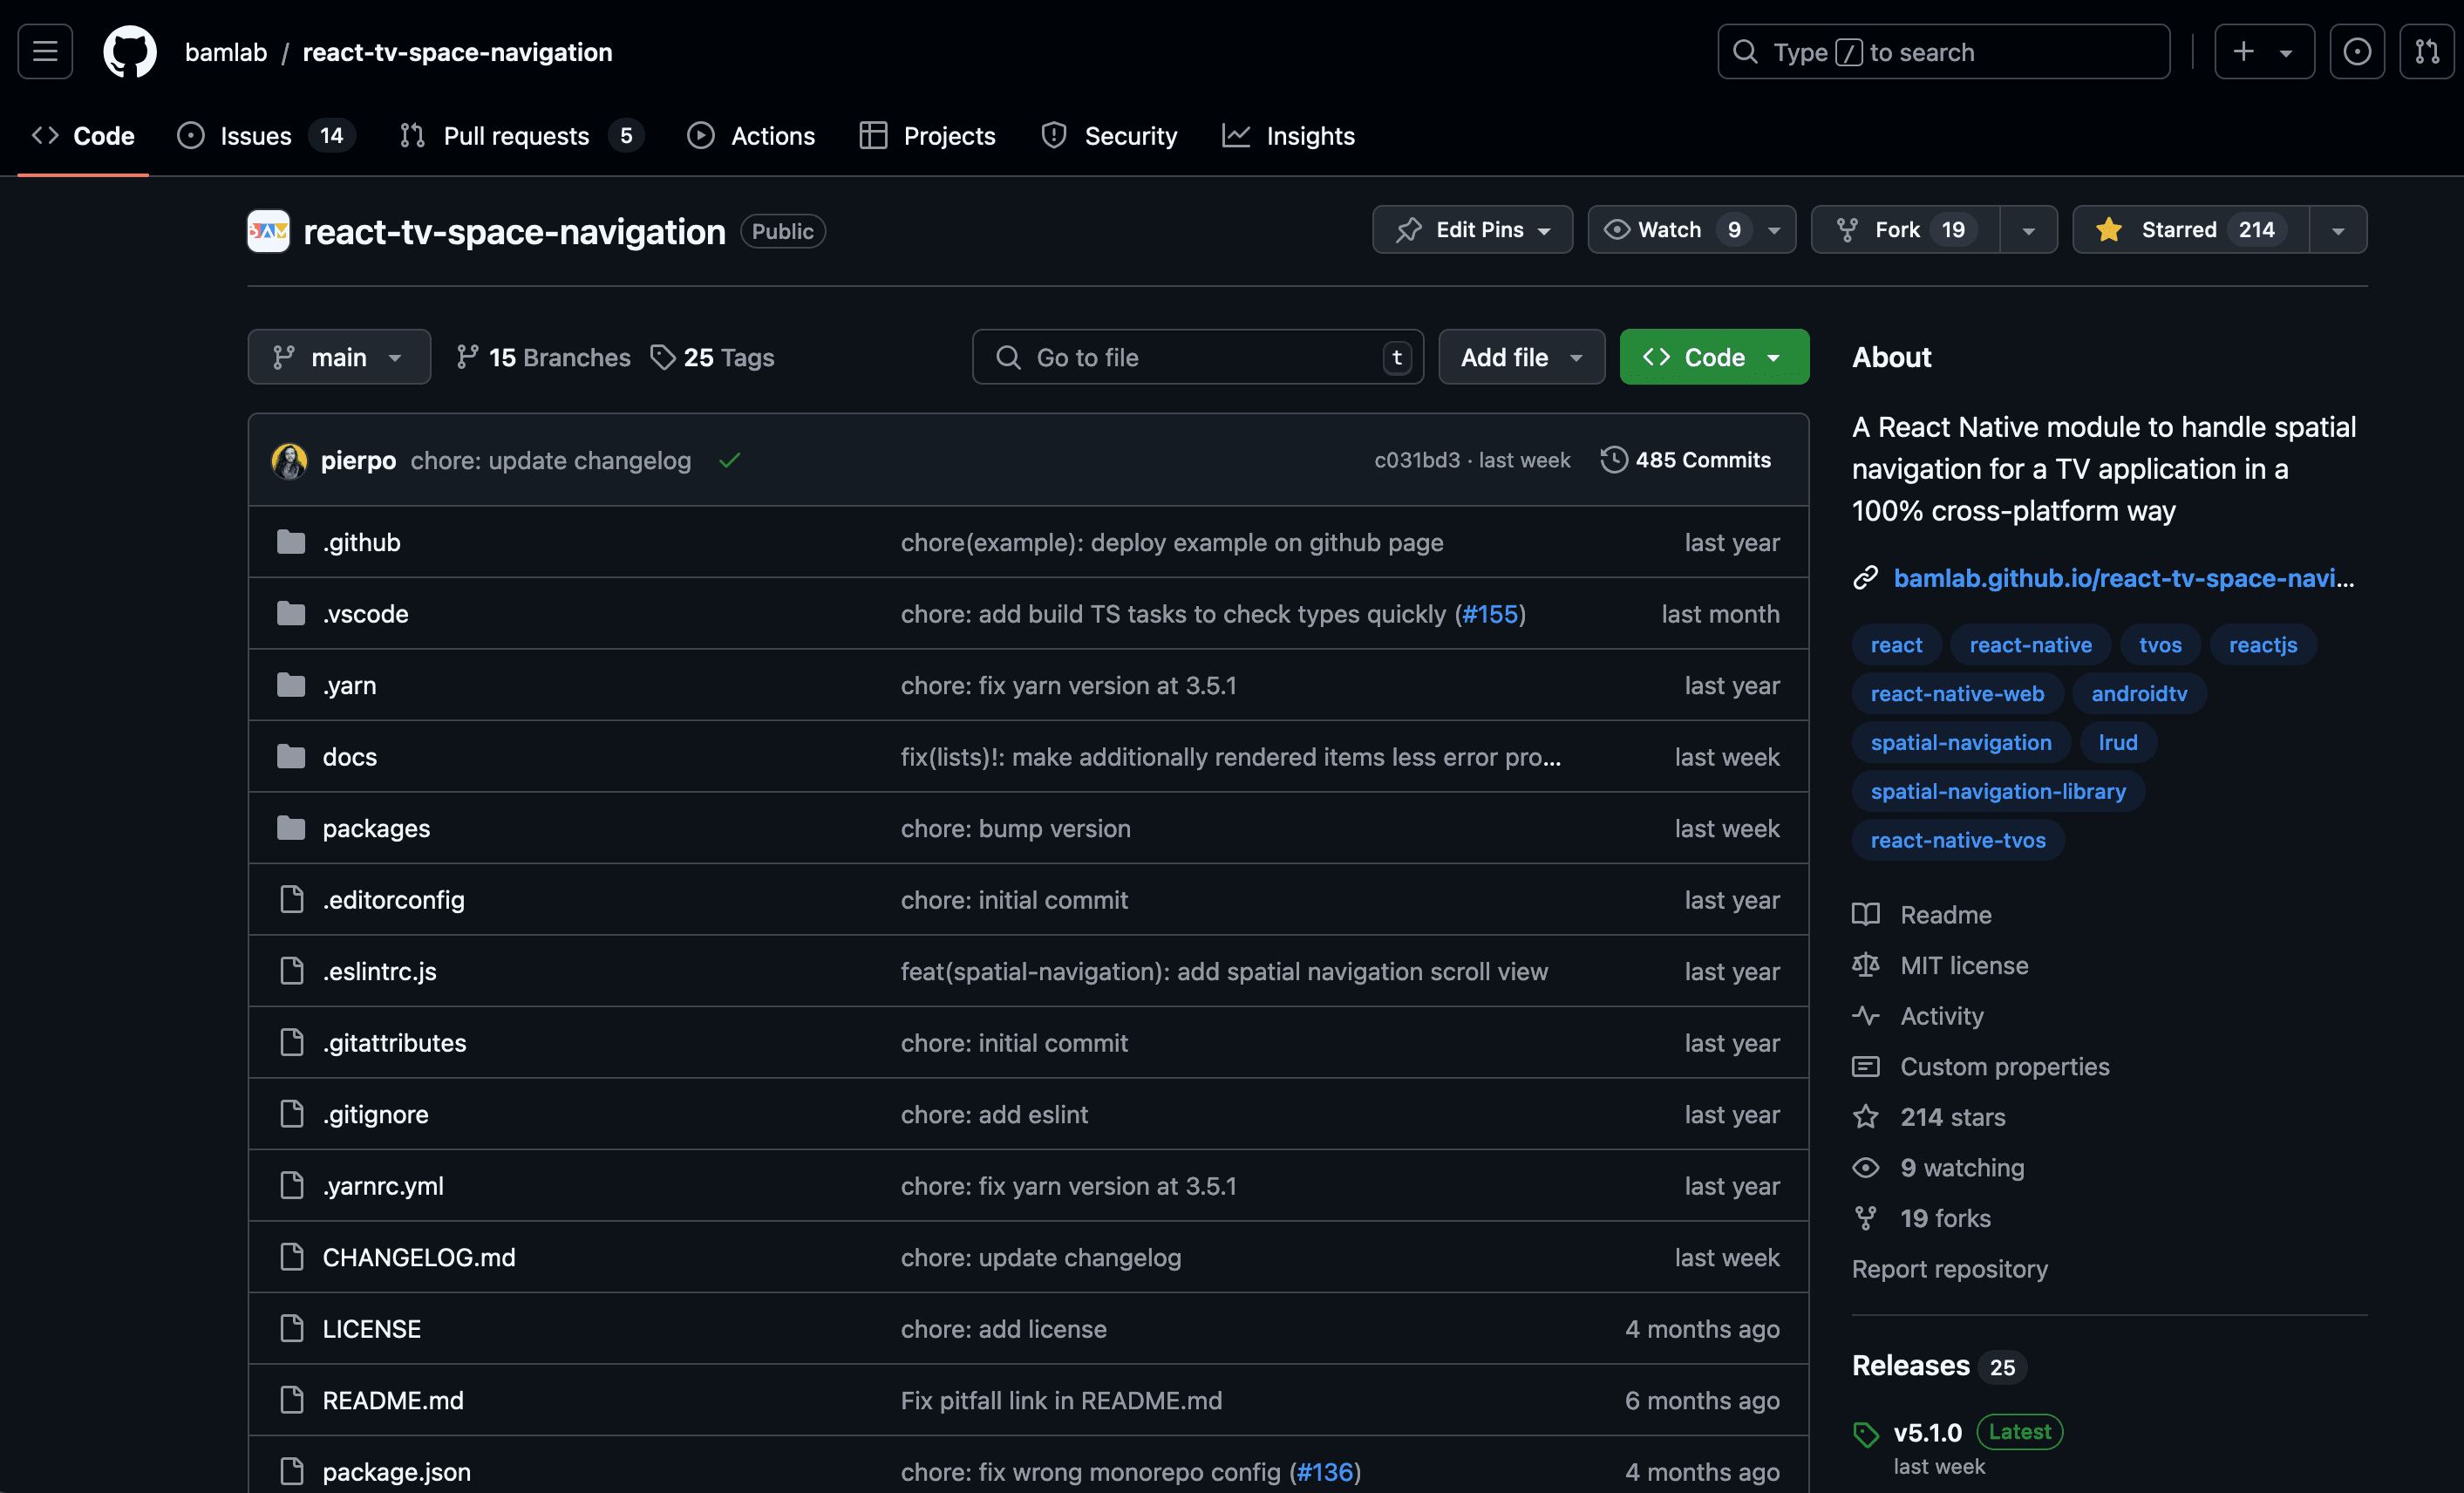Click the plus create-new icon
The image size is (2464, 1493).
coord(2243,52)
